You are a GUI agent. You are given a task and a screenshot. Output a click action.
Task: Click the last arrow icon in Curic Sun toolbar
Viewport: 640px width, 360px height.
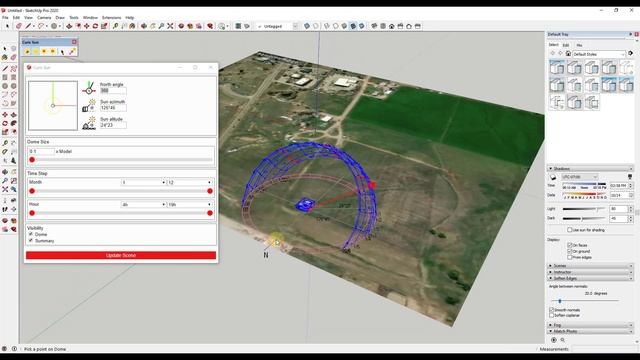coord(72,51)
